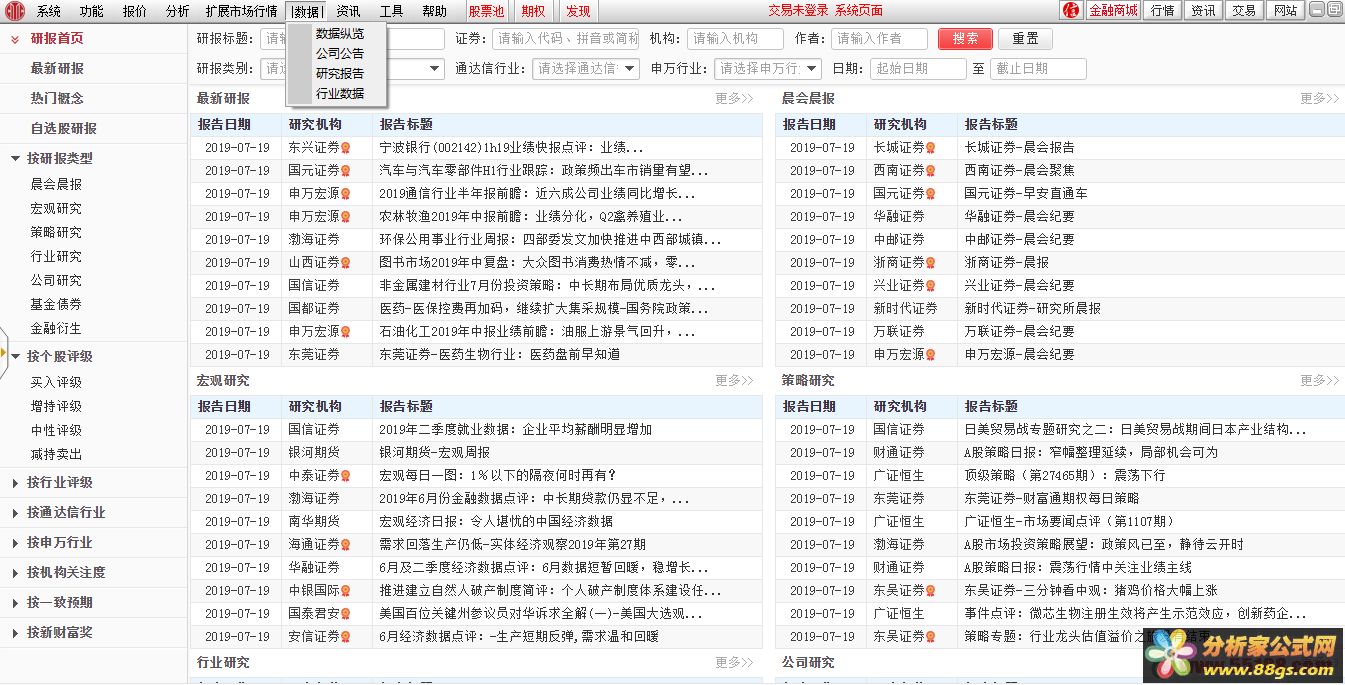Click the CITIC logo icon at top-left

coord(14,10)
